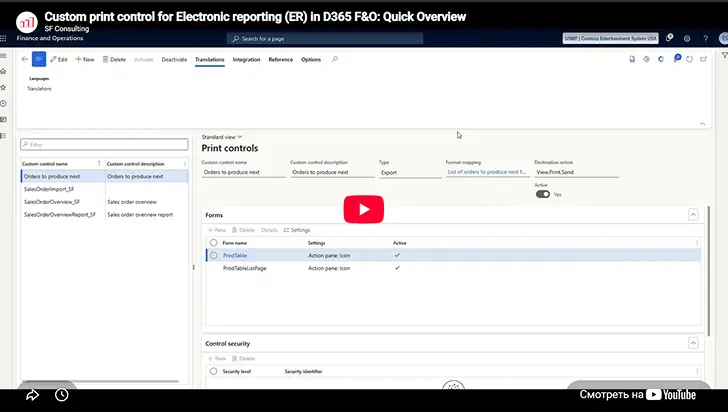728x412 pixels.
Task: Open the USMF company selector
Action: pos(610,39)
